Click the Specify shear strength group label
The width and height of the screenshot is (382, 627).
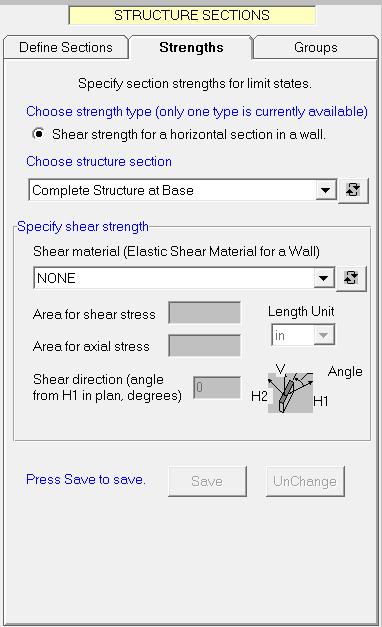pyautogui.click(x=83, y=226)
